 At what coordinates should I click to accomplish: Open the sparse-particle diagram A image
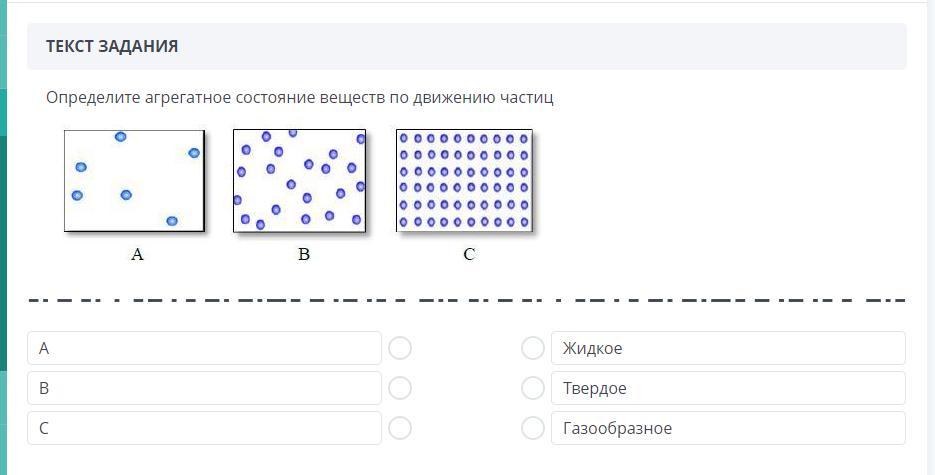(134, 181)
